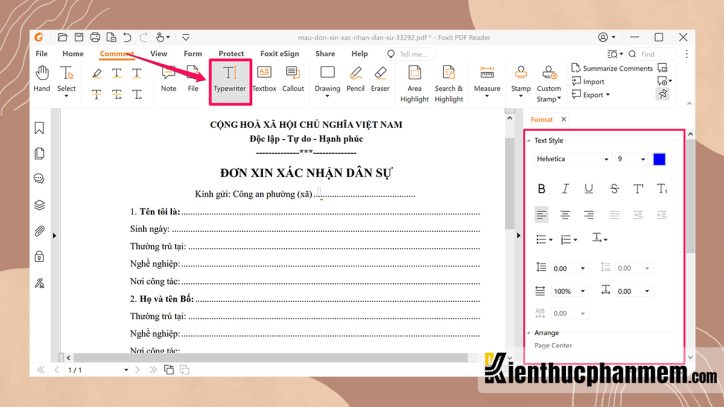Undo the last action
724x407 pixels.
[x=127, y=37]
